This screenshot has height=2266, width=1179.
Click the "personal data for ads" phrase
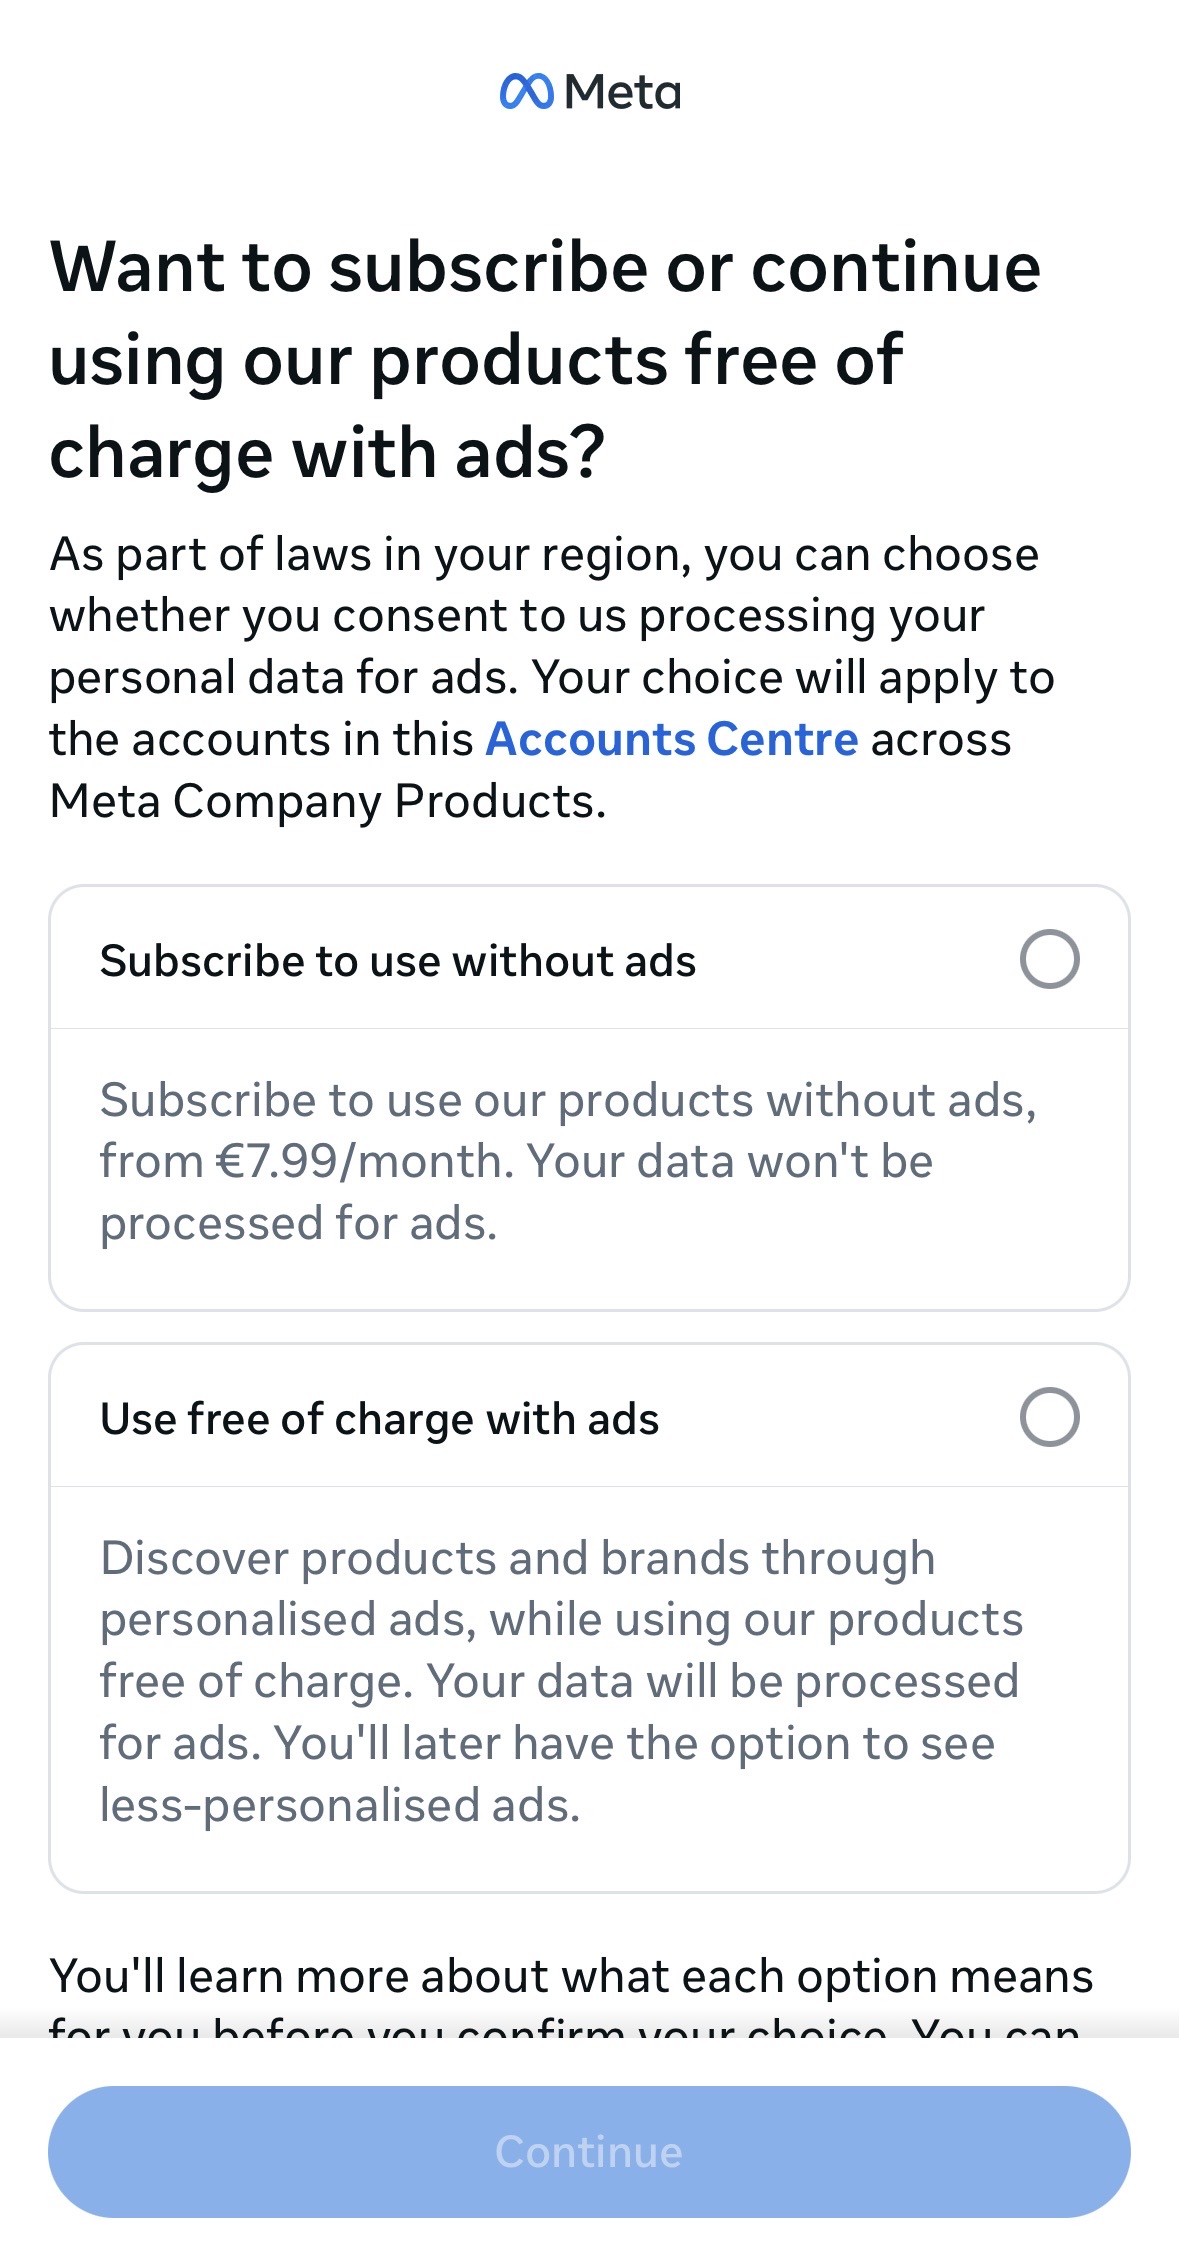[283, 678]
